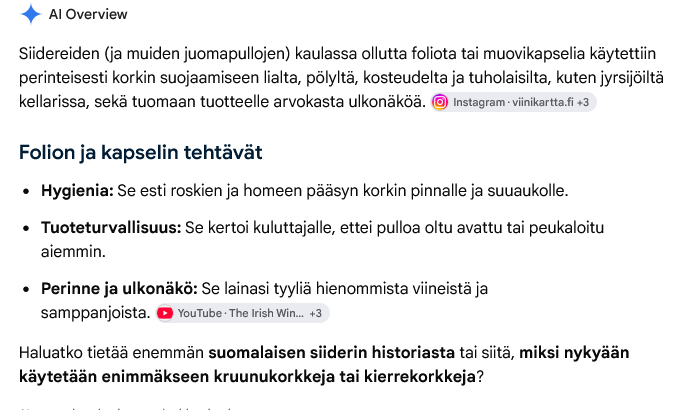Click the bullet point before Perinne ja ulkonäkö
The height and width of the screenshot is (410, 677).
pos(26,289)
